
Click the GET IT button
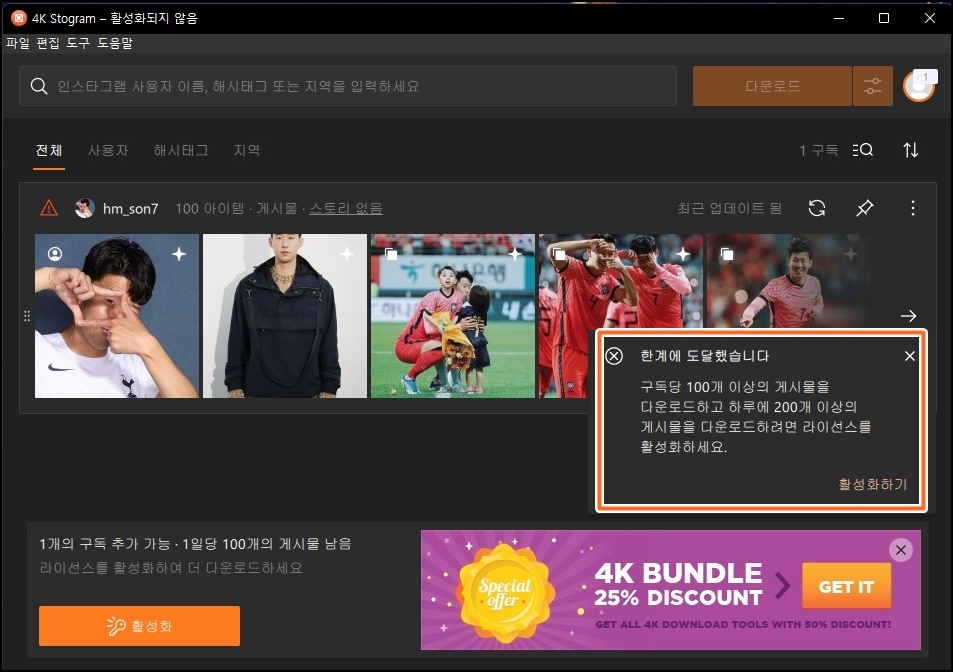pyautogui.click(x=847, y=586)
